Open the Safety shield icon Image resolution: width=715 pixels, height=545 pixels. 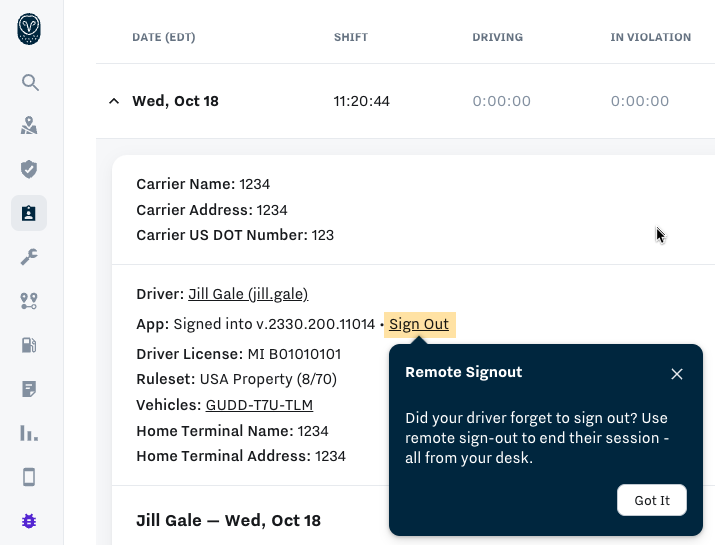(x=30, y=169)
